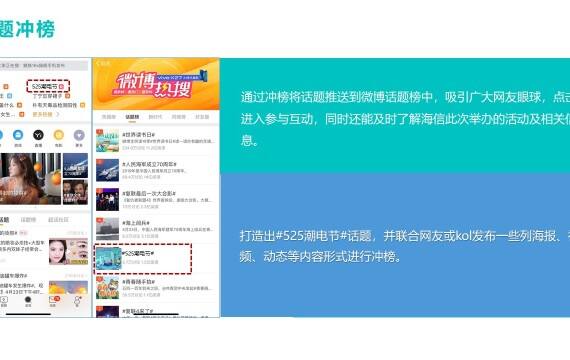Click the #525潮电节# topic thumbnail
The height and width of the screenshot is (360, 570).
tap(108, 259)
